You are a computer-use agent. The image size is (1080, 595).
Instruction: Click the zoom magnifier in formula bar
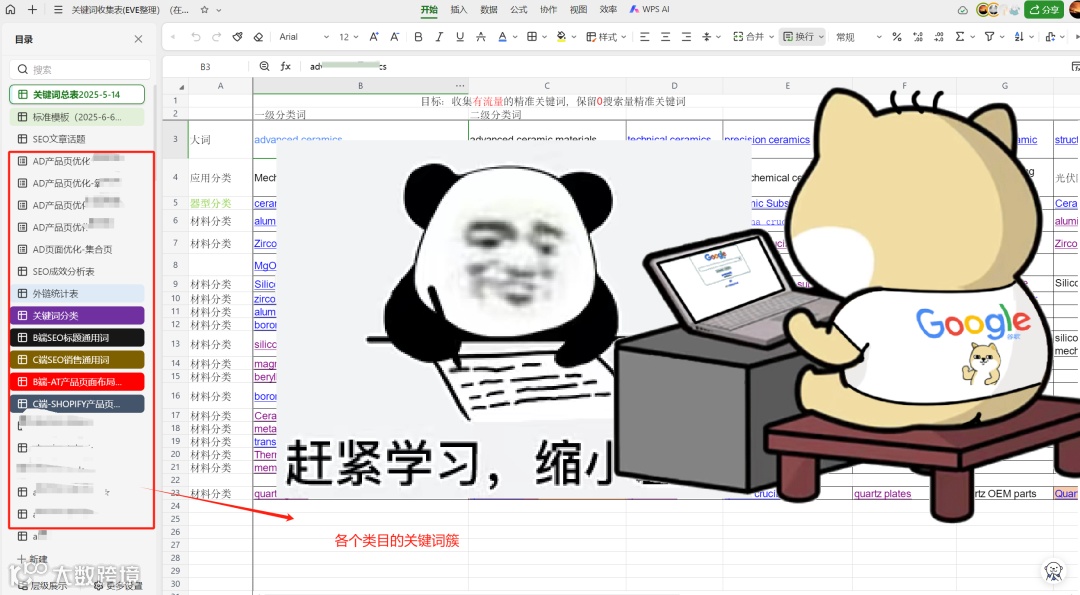tap(264, 66)
